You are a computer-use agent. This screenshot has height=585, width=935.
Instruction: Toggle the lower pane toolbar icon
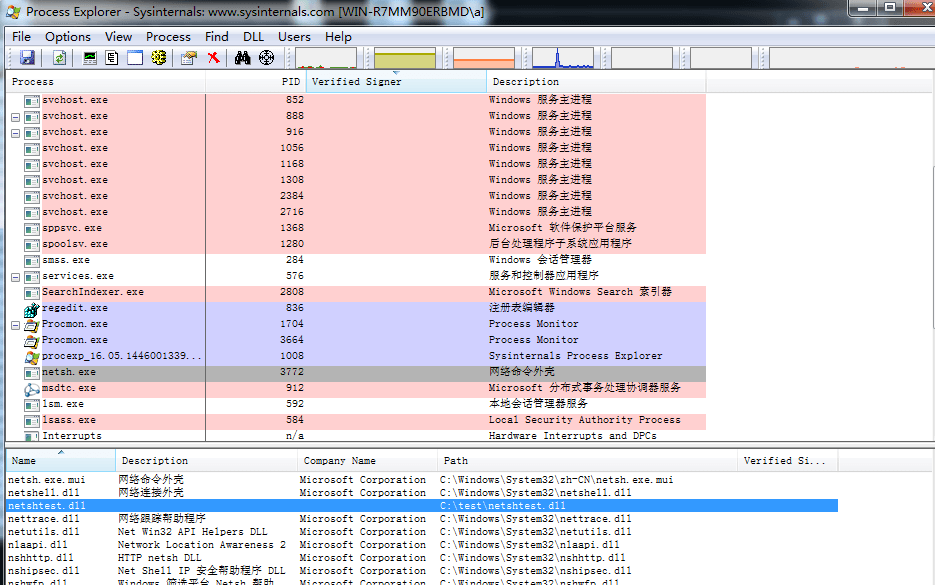point(135,58)
